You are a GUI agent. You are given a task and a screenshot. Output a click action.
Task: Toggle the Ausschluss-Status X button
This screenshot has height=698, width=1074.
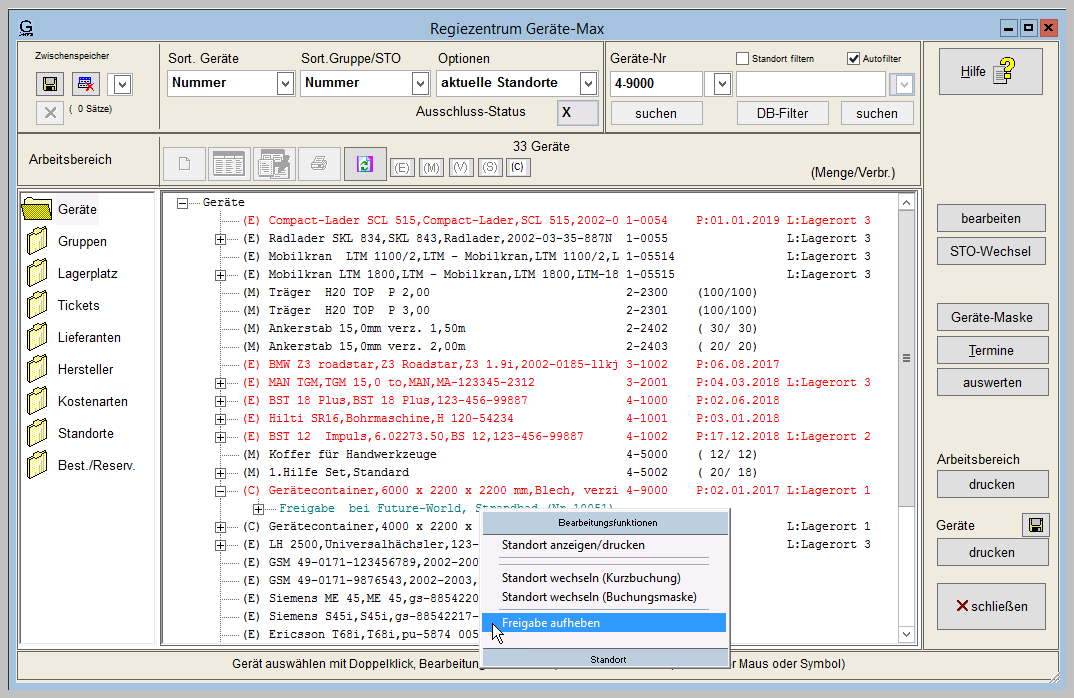pos(577,112)
